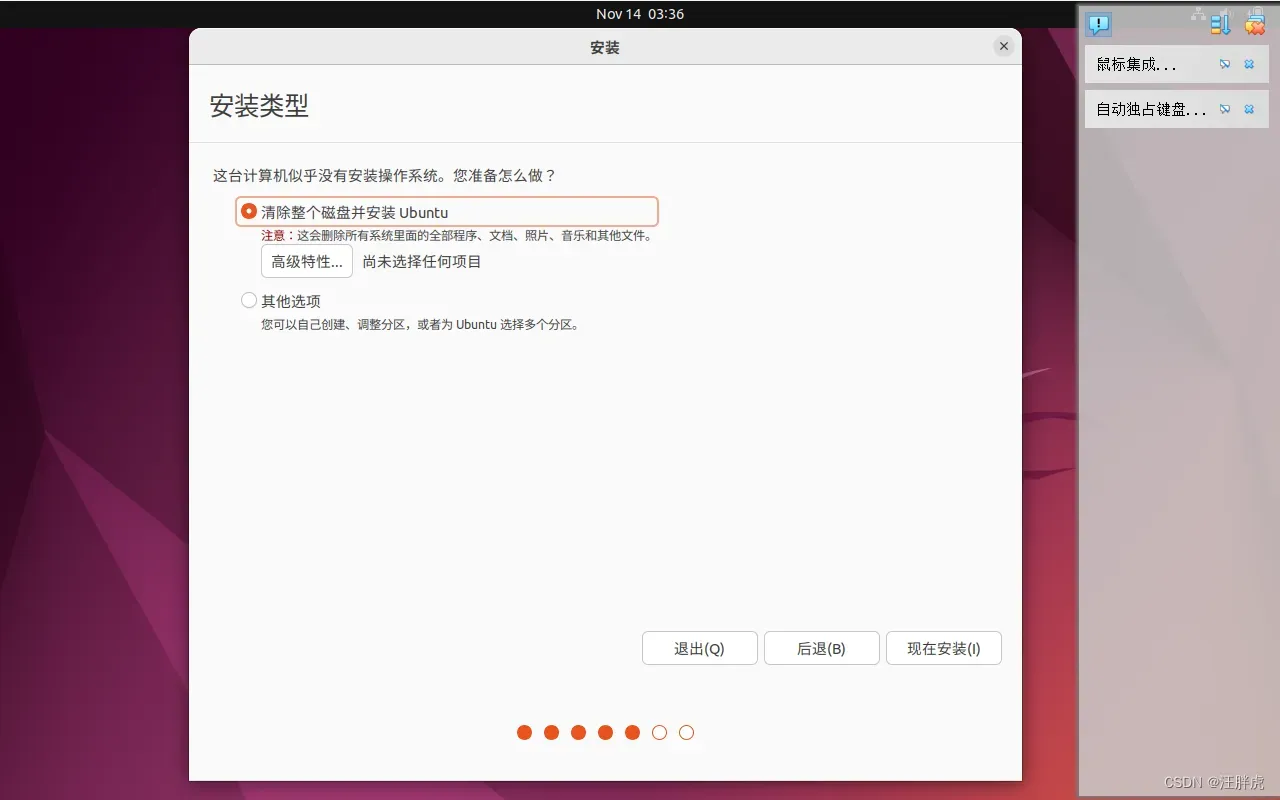Click the 安装类型 heading
The height and width of the screenshot is (800, 1280).
tap(259, 106)
